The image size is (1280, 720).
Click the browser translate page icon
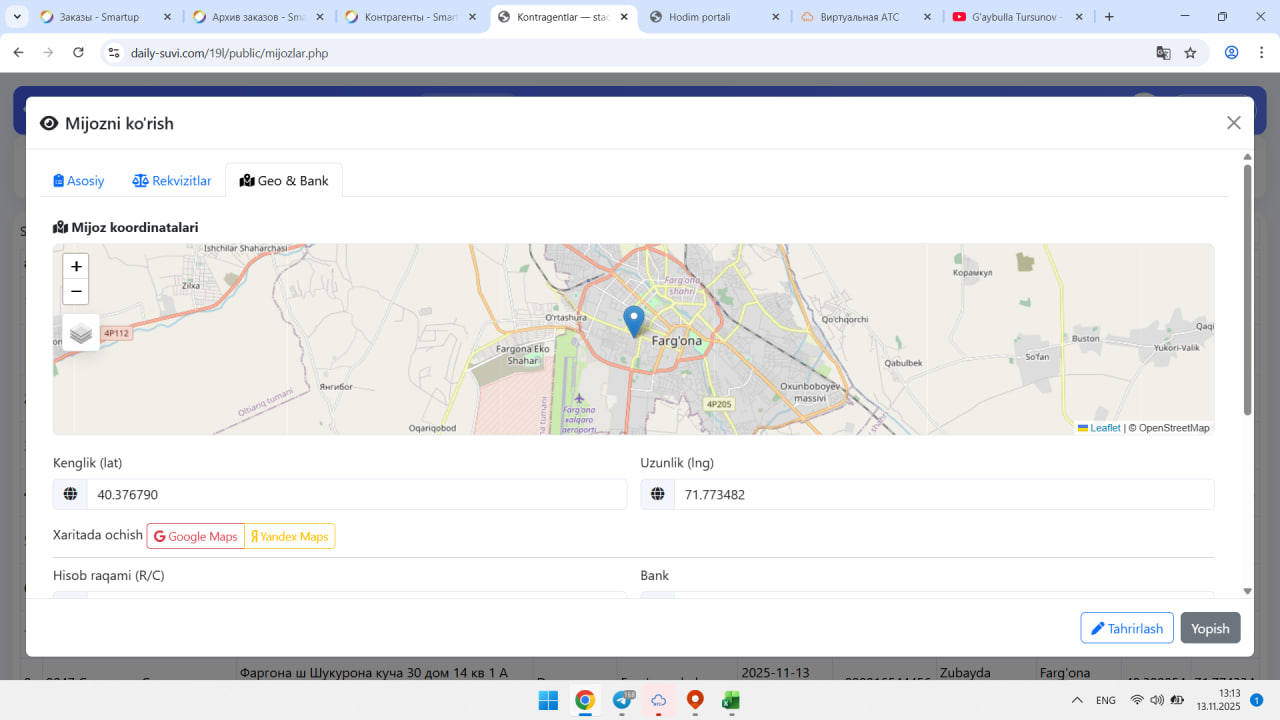(x=1163, y=53)
